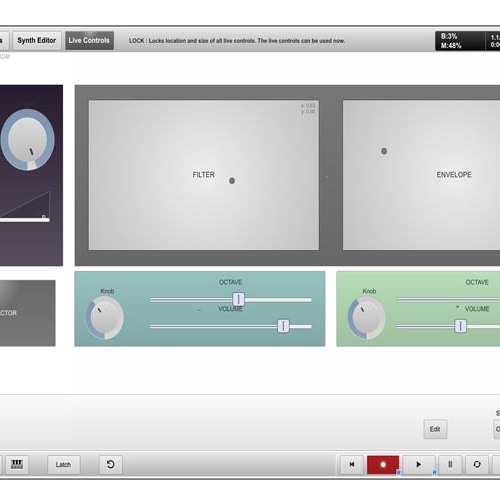Click the green panel VOLUME slider handle
This screenshot has height=500, width=500.
[x=461, y=326]
